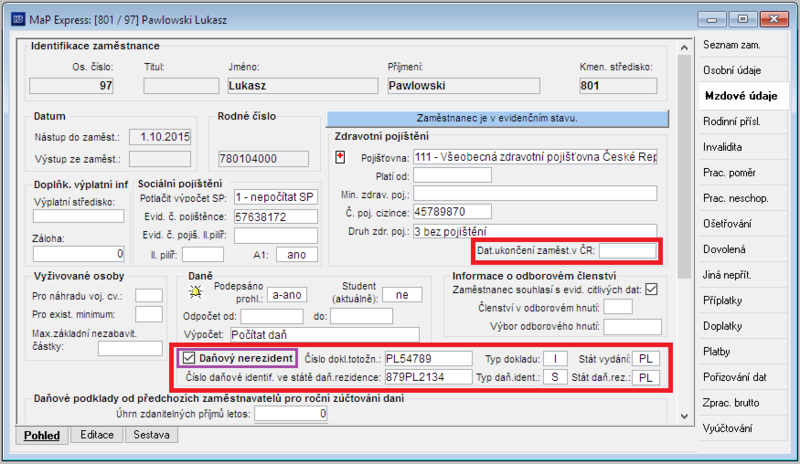Click the Stát daň.rez. field showing PL
800x464 pixels.
[646, 377]
